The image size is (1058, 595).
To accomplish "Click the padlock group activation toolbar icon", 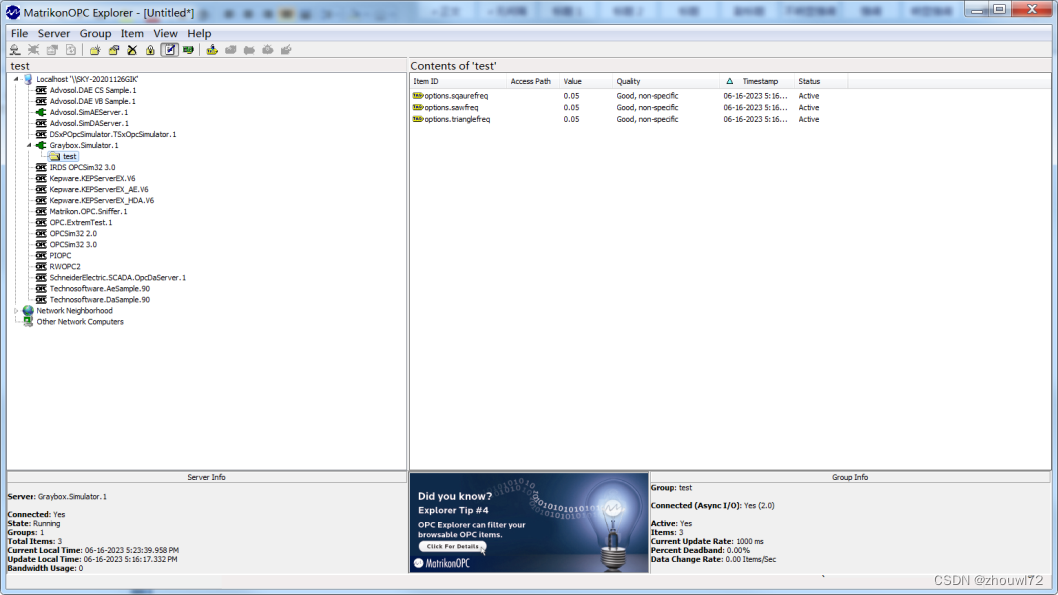I will coord(148,50).
